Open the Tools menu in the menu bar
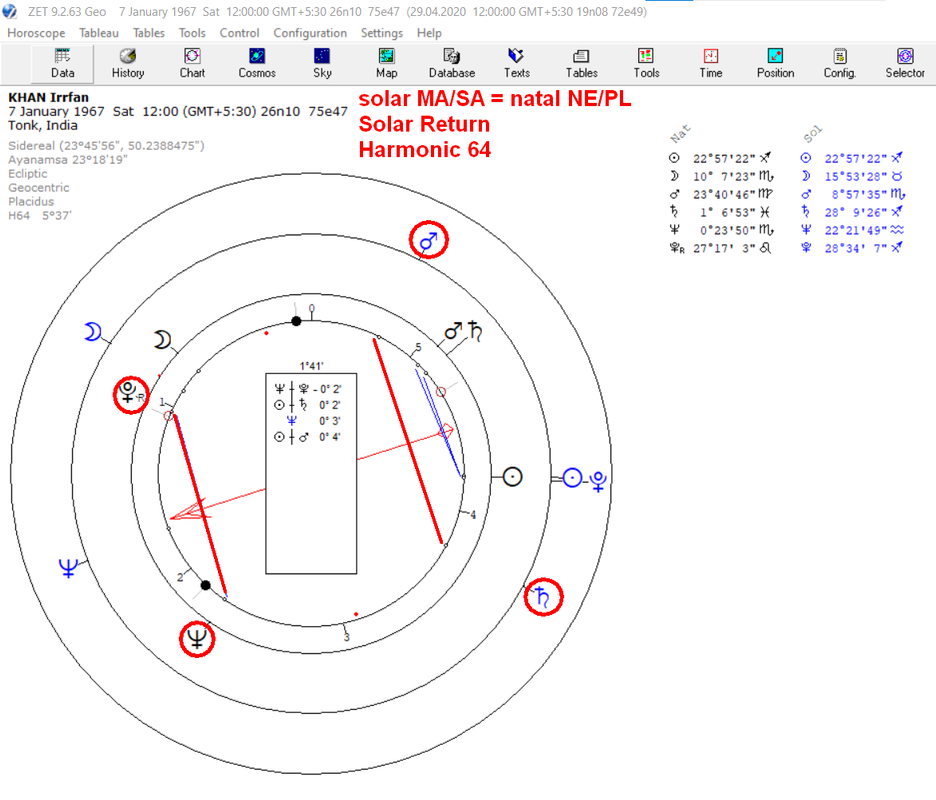Image resolution: width=936 pixels, height=800 pixels. point(192,33)
